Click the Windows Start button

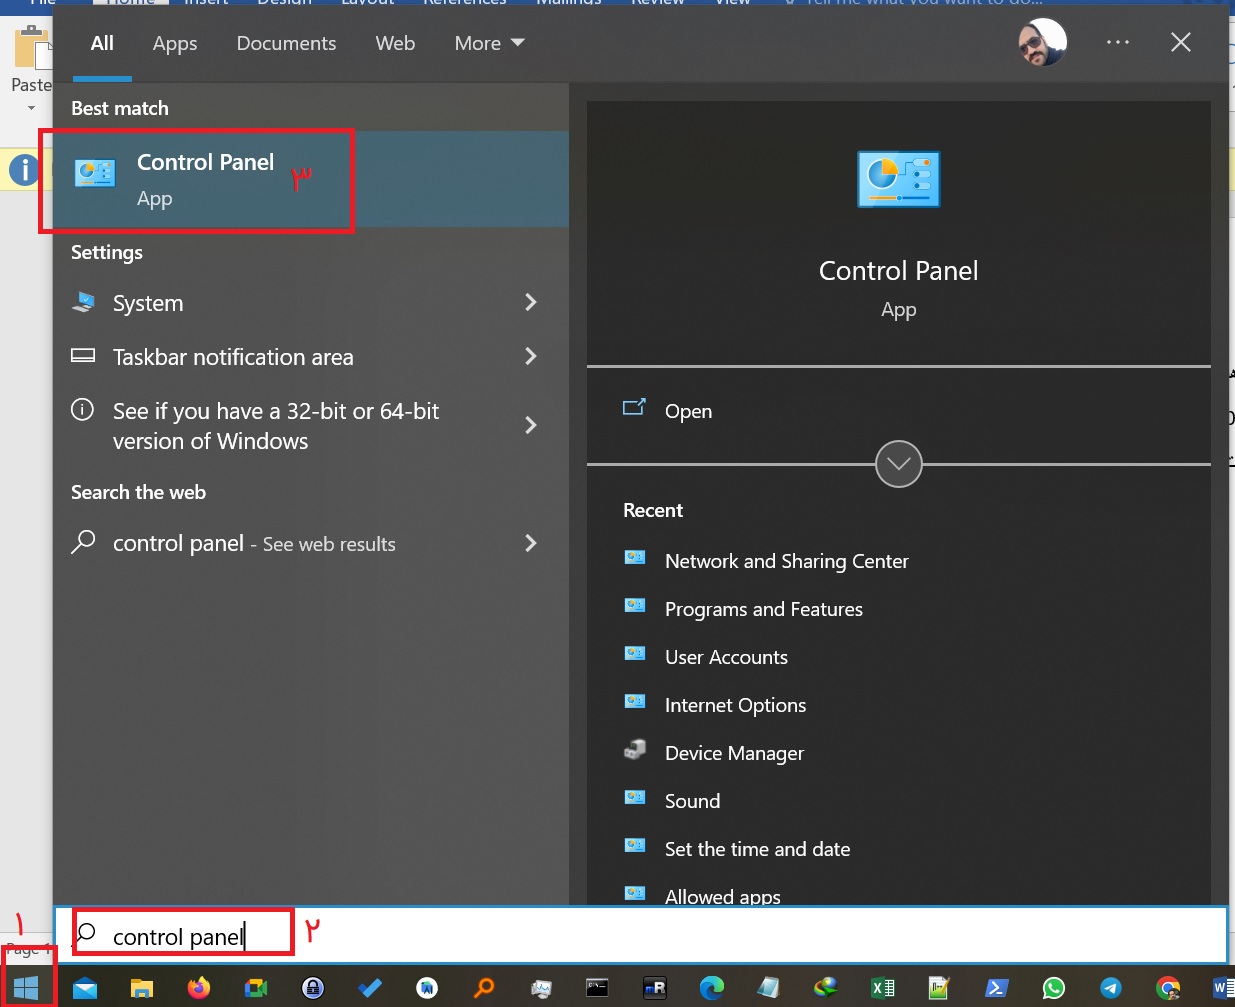26,987
